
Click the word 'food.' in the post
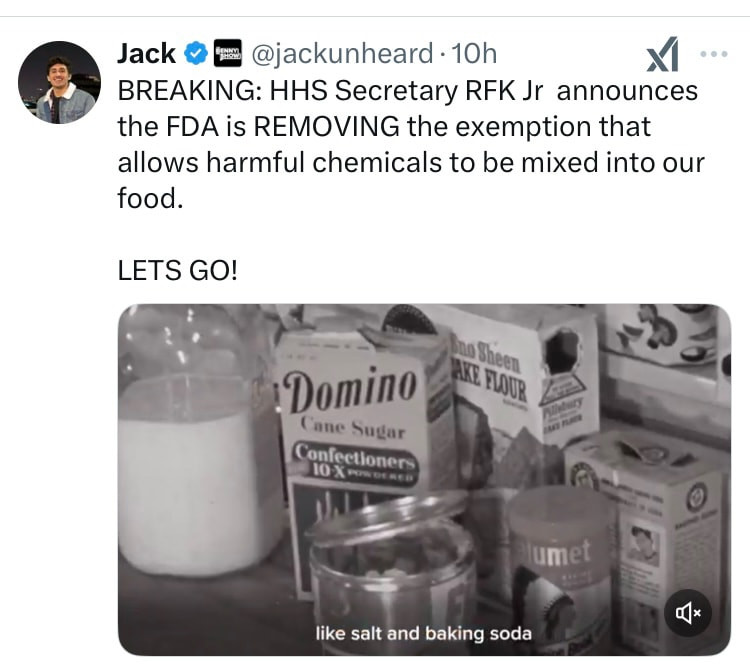pos(150,198)
